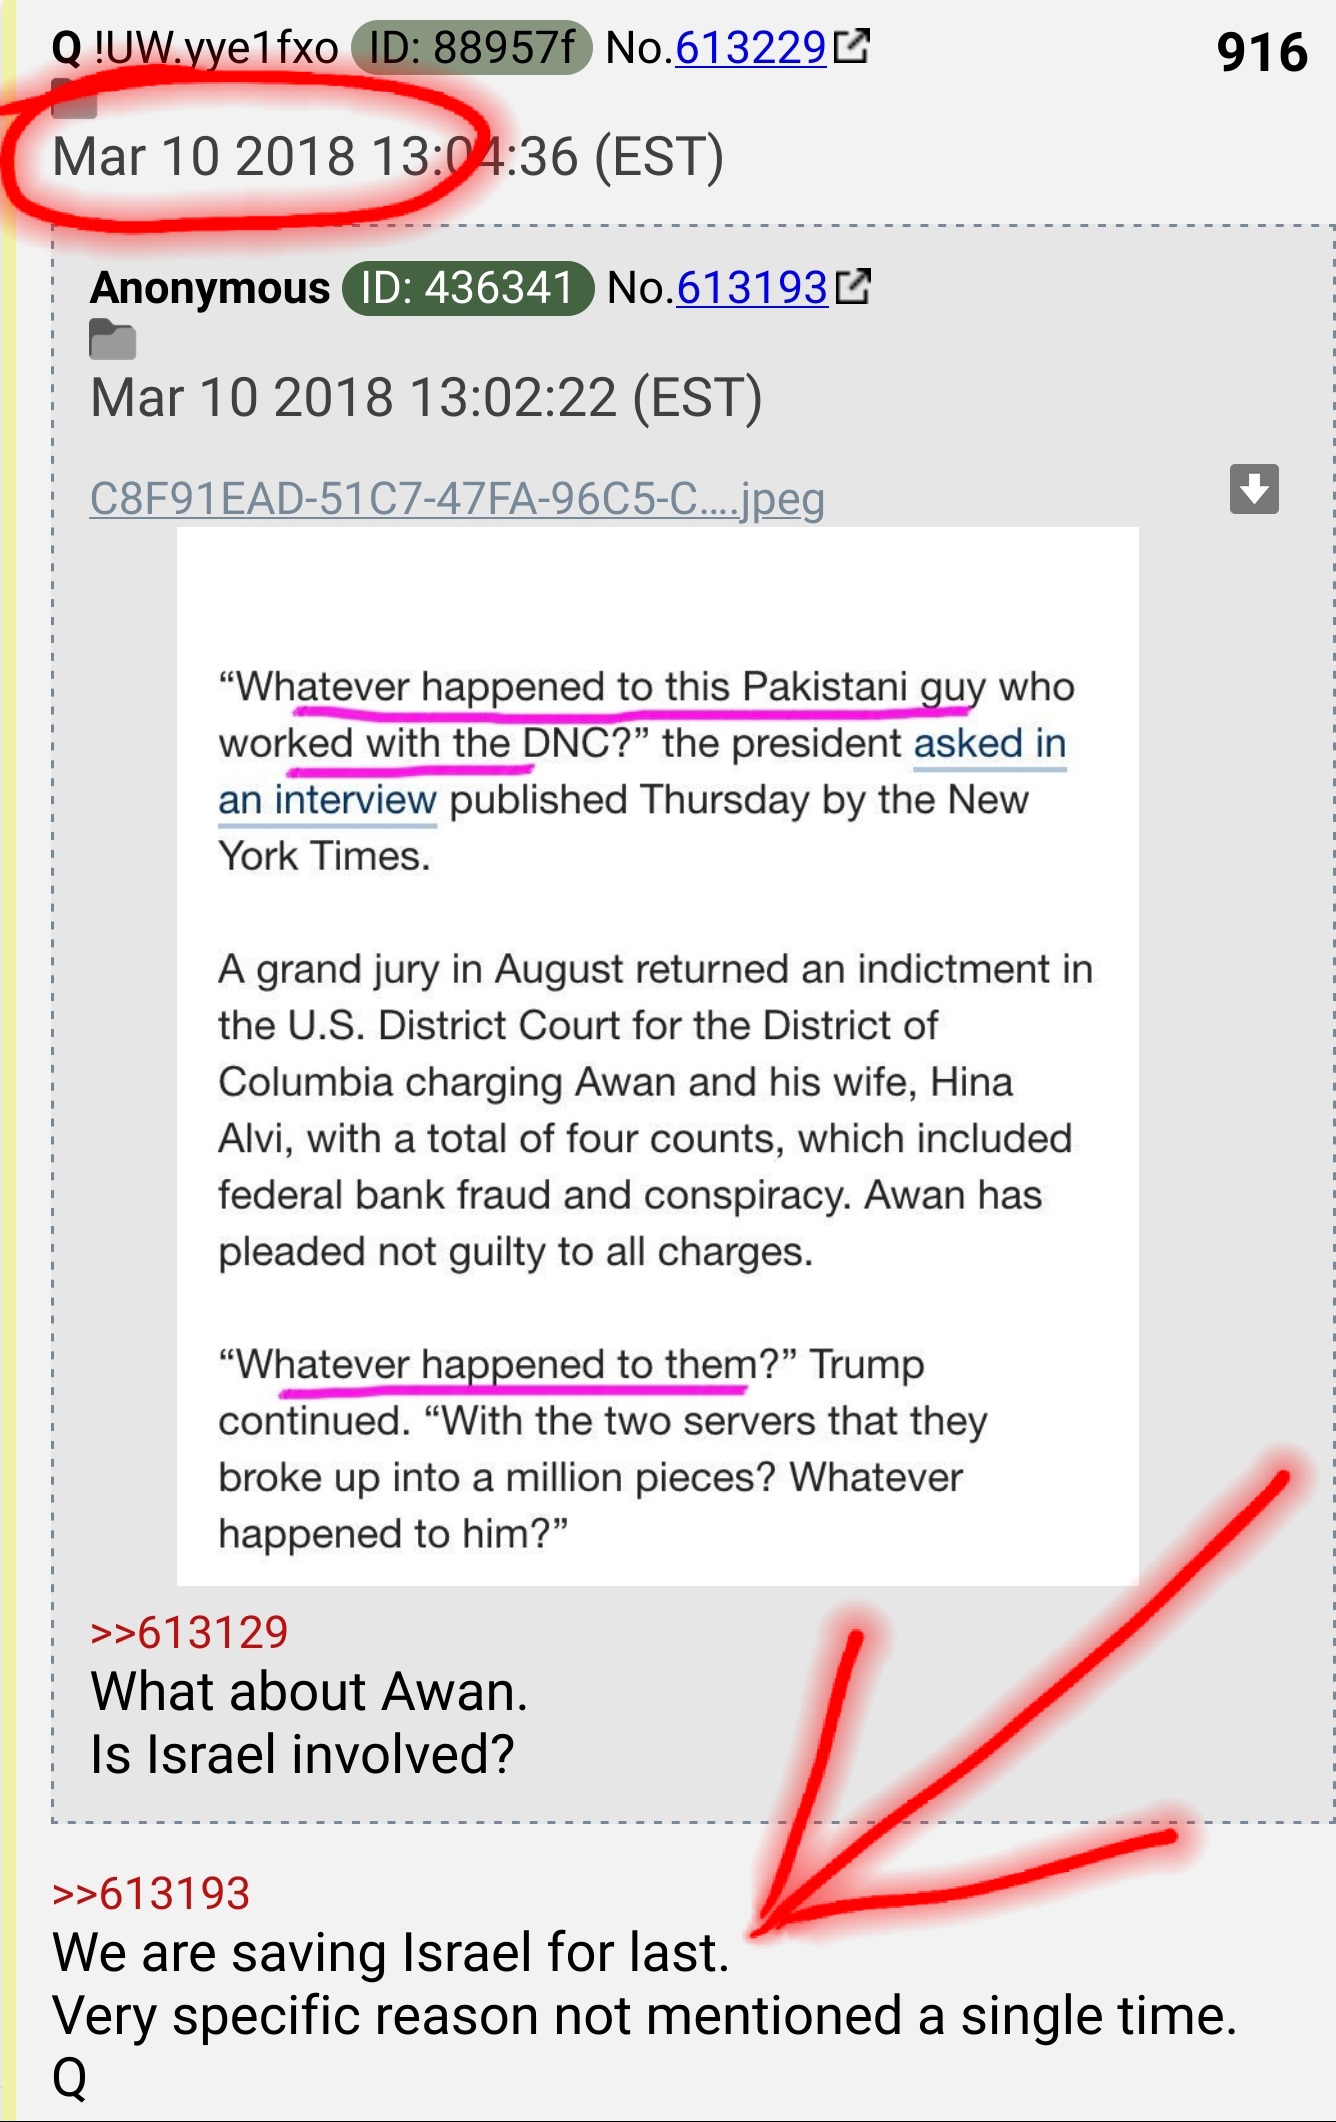This screenshot has width=1336, height=2122.
Task: Click external link icon beside No.613193
Action: click(853, 287)
